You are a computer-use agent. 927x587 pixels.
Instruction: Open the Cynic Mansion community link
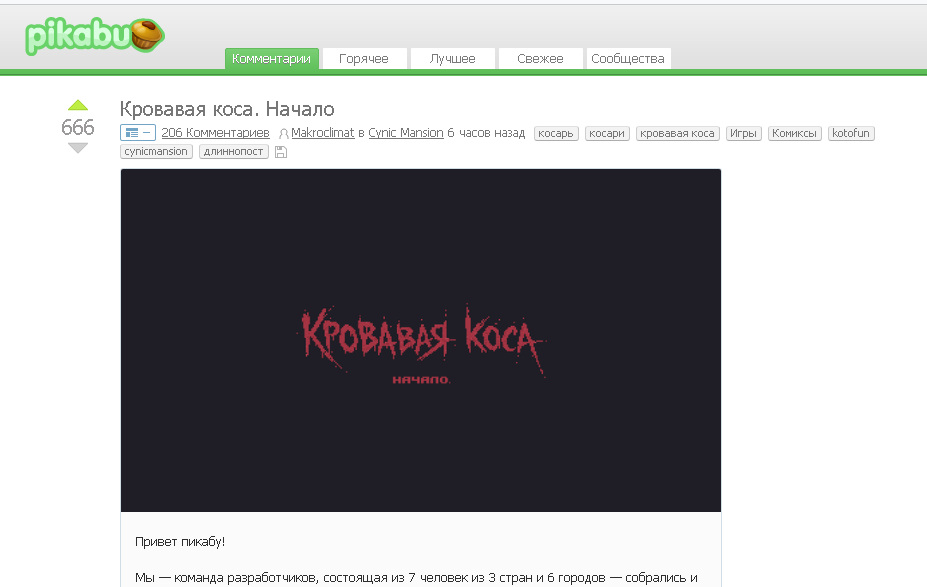(x=405, y=133)
